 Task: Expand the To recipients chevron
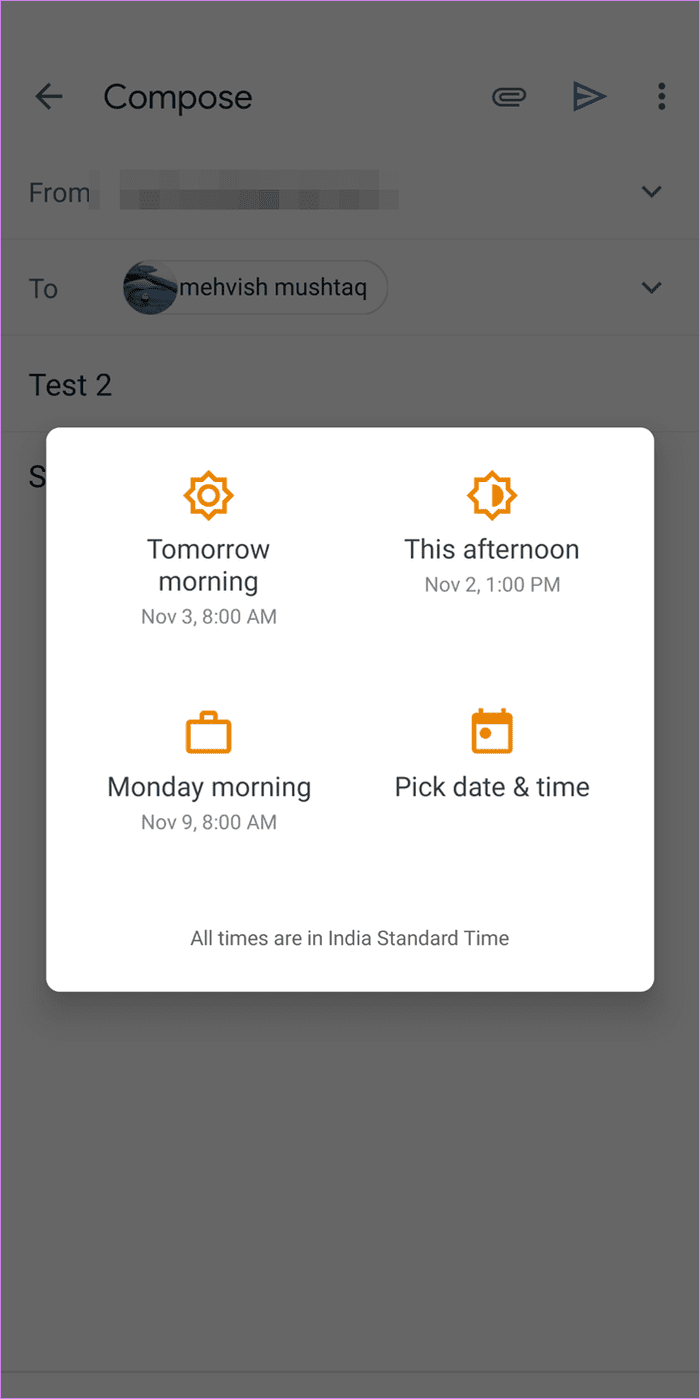click(x=652, y=288)
